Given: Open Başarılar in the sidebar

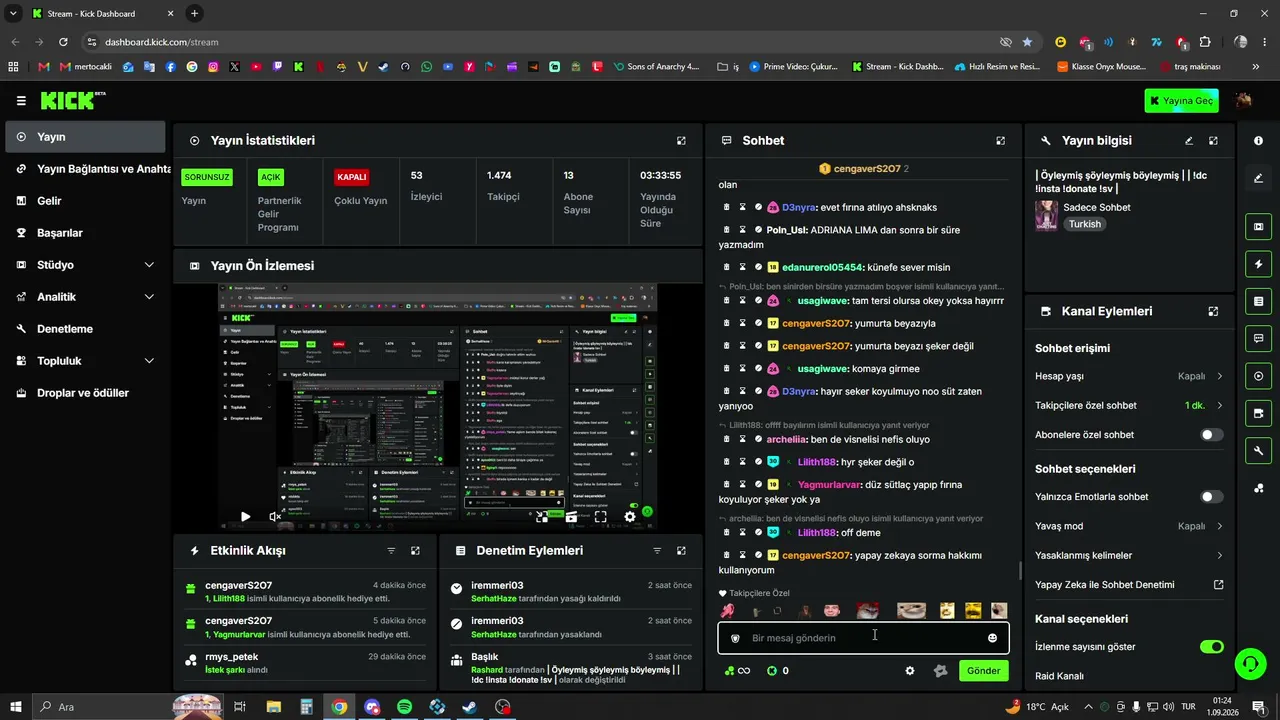Looking at the screenshot, I should coord(85,233).
